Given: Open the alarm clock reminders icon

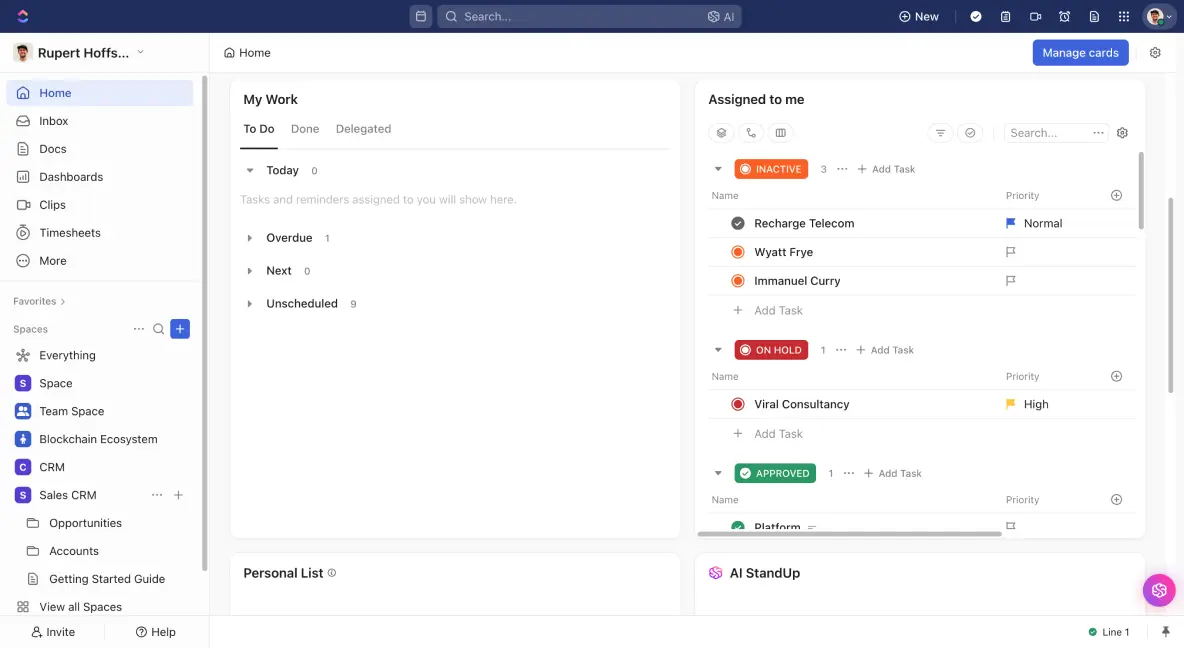Looking at the screenshot, I should pyautogui.click(x=1065, y=17).
